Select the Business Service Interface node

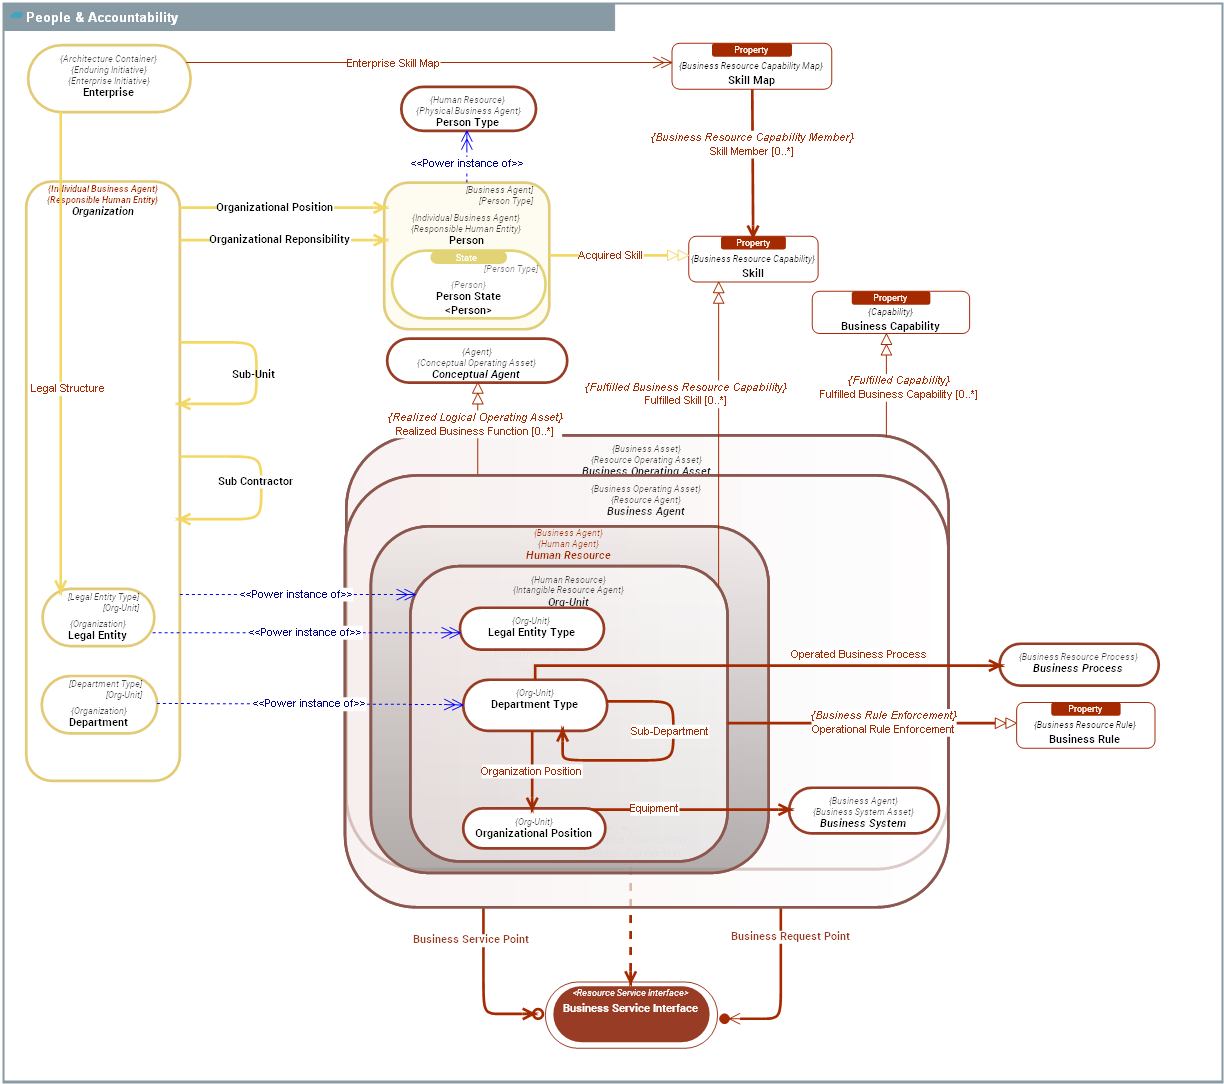(x=631, y=1013)
